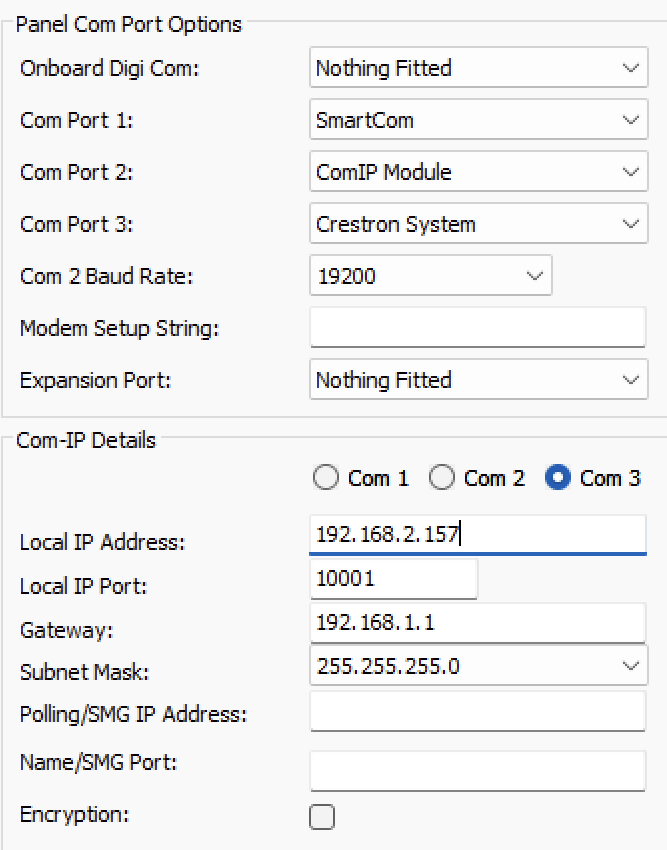Expand the Com Port 1 SmartCom dropdown
Image resolution: width=667 pixels, height=850 pixels.
click(x=477, y=120)
